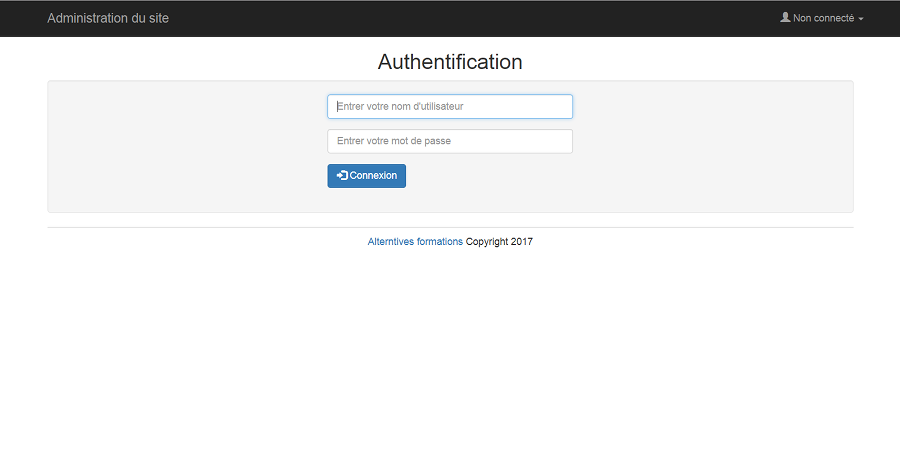Click the divider line above the footer
This screenshot has height=450, width=900.
(450, 227)
